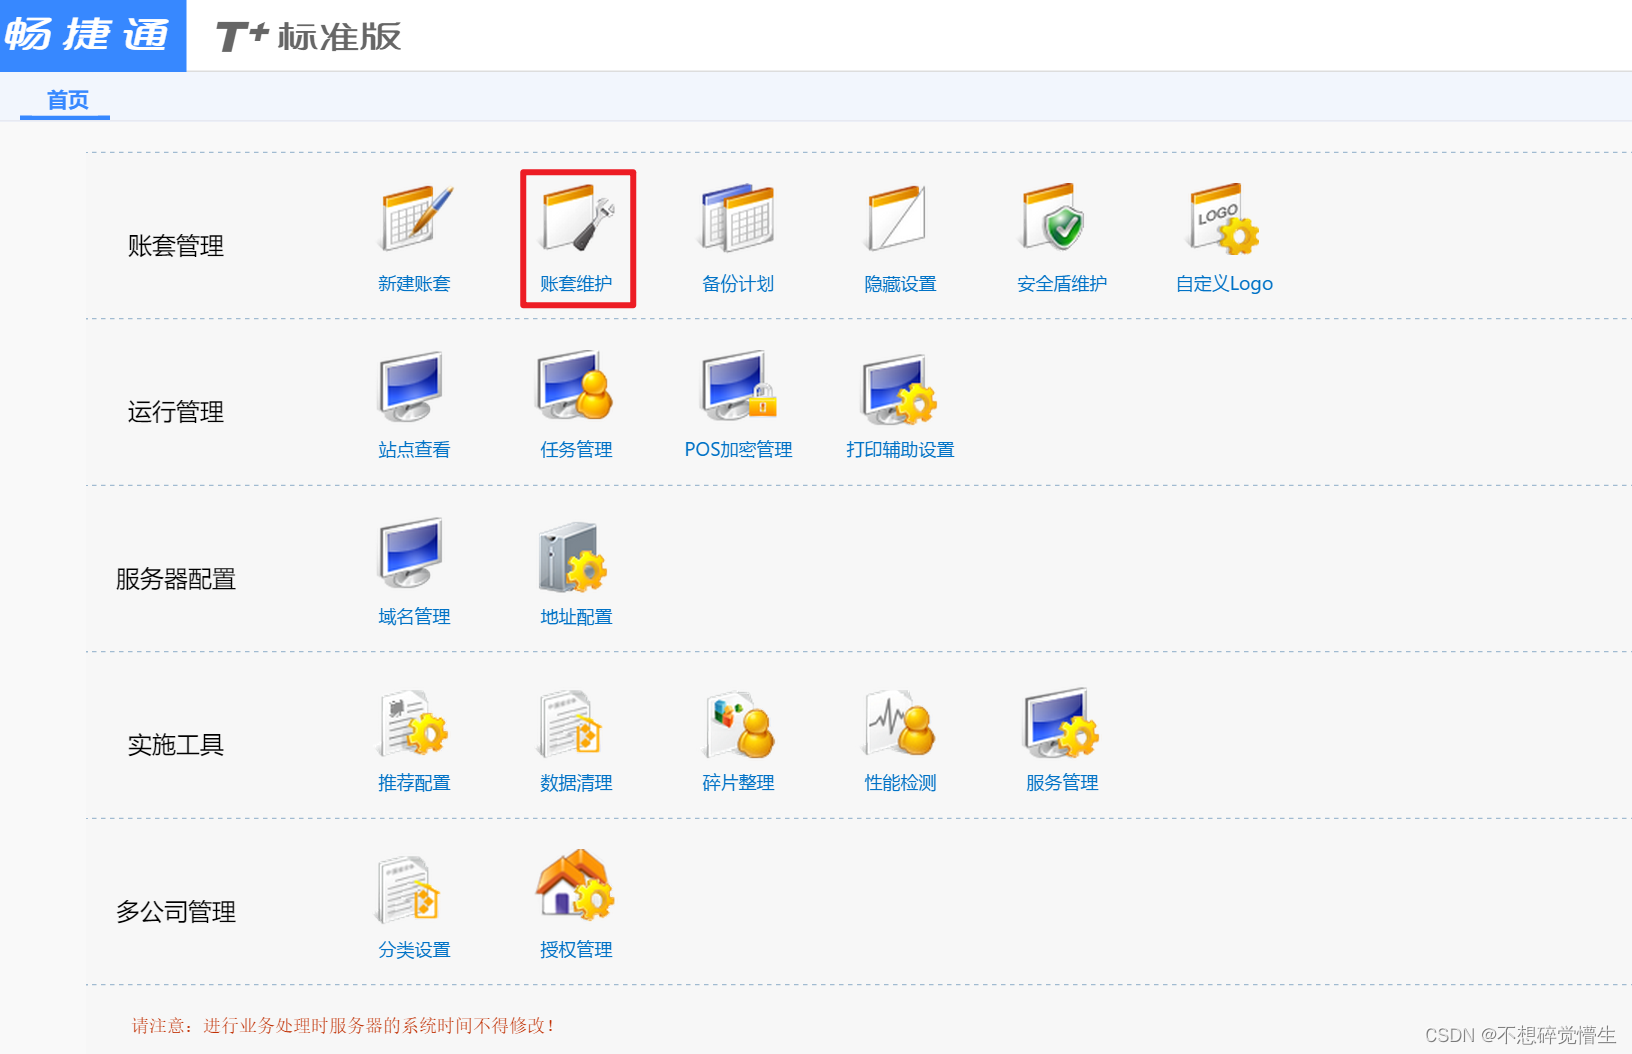
Task: Click the 打印辅助设置 text link
Action: click(x=900, y=450)
